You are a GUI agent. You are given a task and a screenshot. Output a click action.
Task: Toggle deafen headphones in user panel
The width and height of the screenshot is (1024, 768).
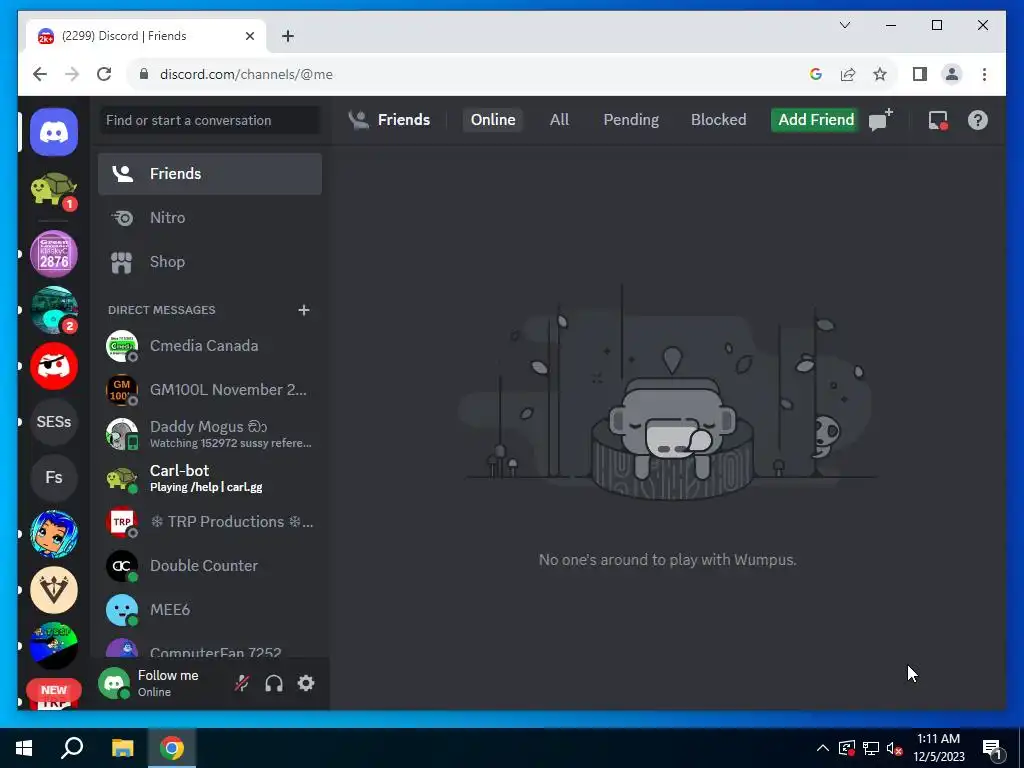274,683
